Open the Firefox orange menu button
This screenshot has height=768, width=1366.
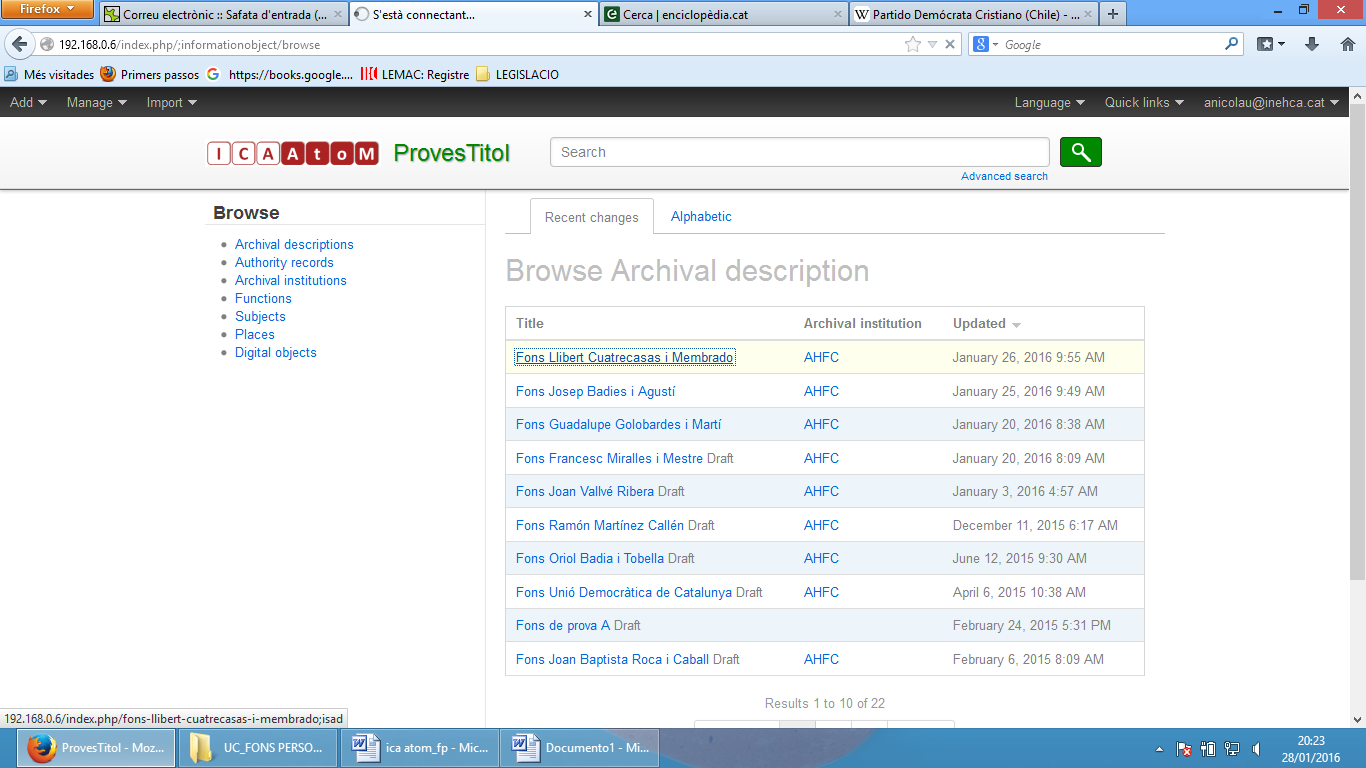[x=48, y=10]
